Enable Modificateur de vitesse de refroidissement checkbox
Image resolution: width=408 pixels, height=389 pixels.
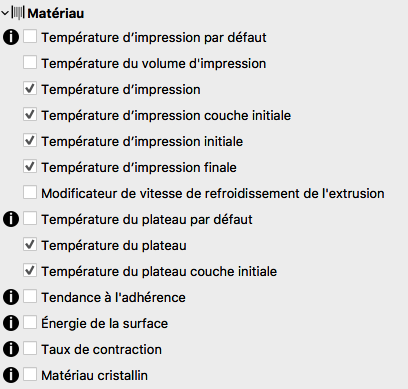pos(30,192)
